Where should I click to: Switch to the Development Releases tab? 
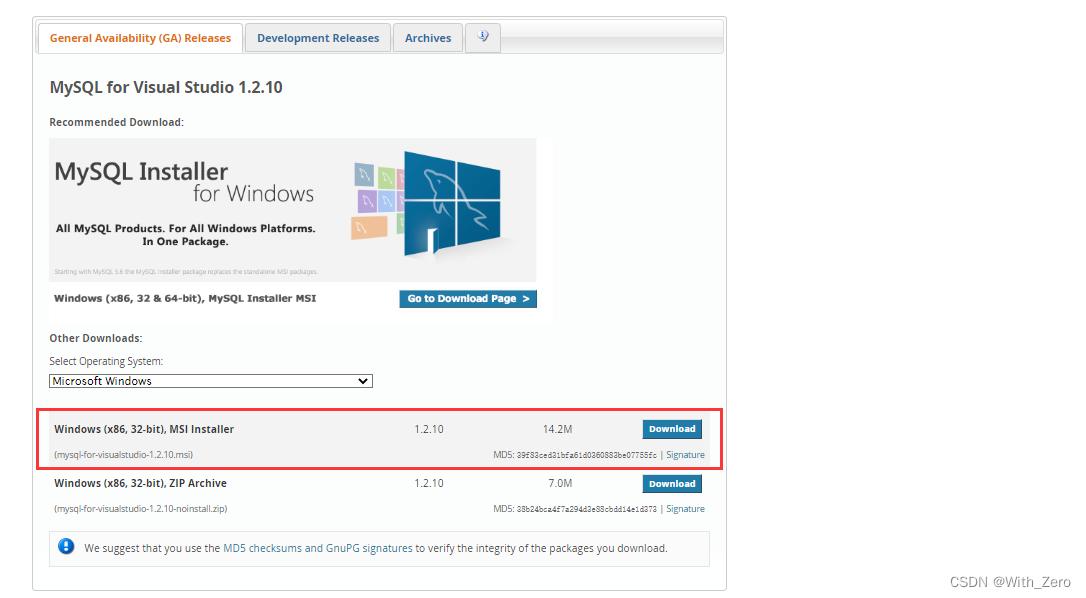click(x=318, y=38)
